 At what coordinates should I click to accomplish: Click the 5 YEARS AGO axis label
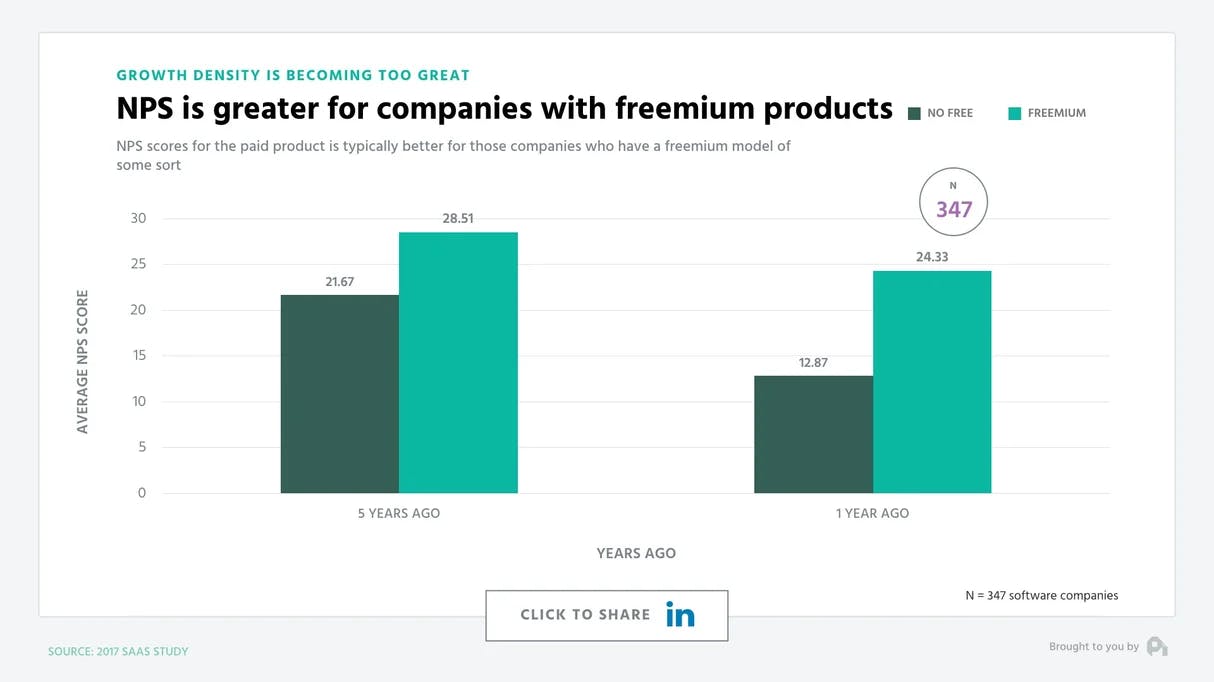399,513
